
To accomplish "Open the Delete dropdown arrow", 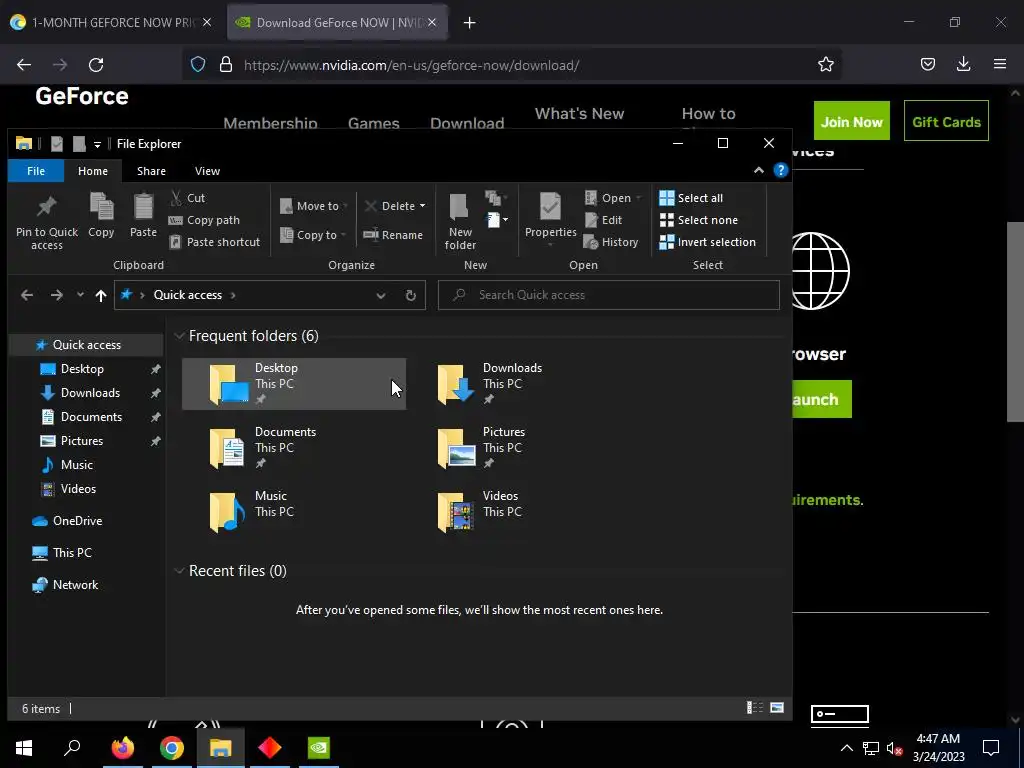I will (423, 206).
